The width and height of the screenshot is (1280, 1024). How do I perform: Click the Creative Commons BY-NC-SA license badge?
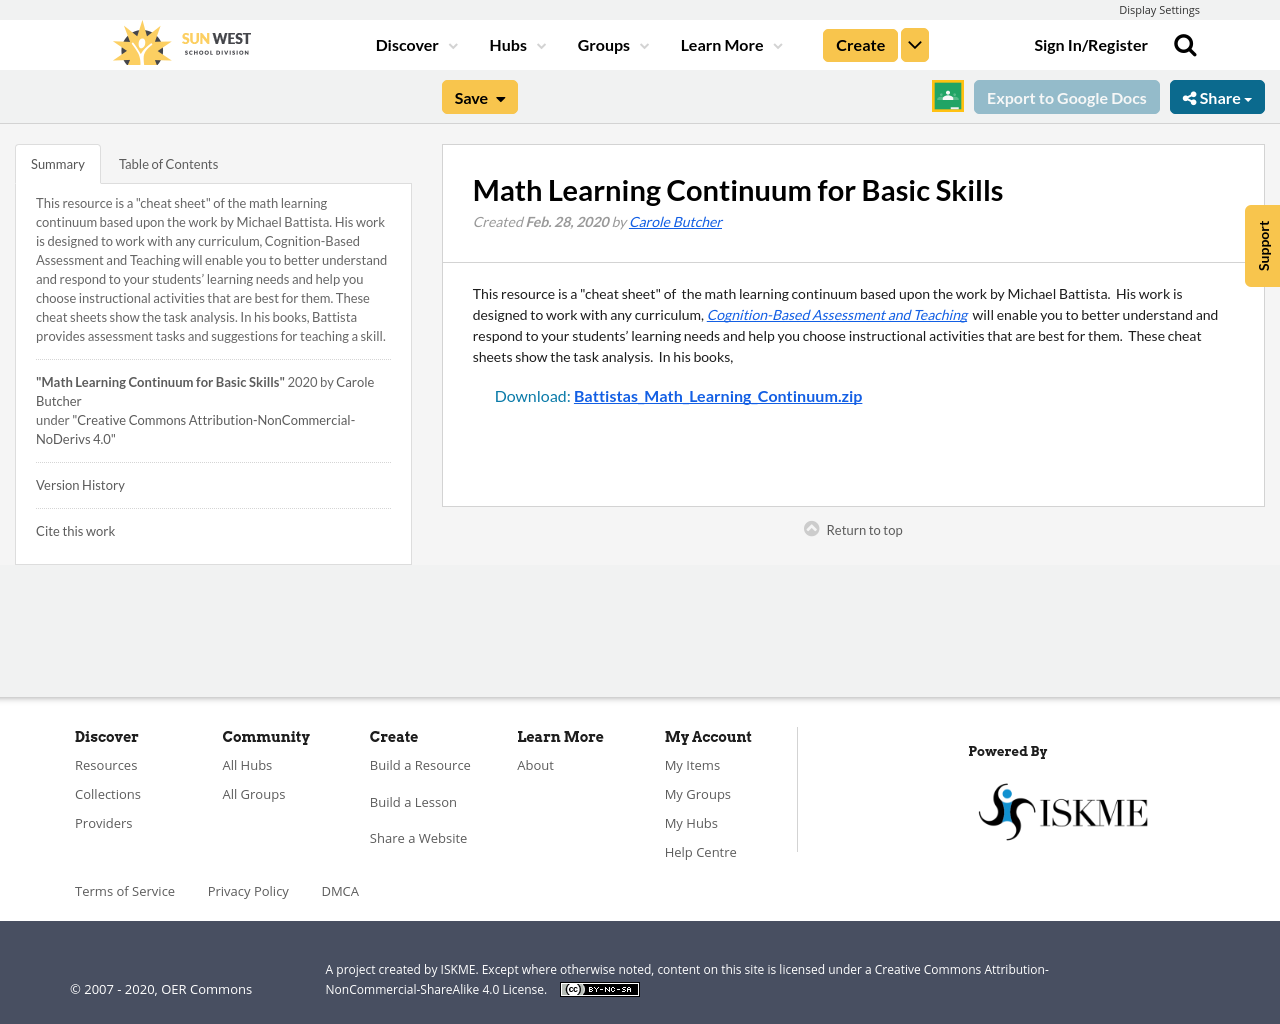599,988
